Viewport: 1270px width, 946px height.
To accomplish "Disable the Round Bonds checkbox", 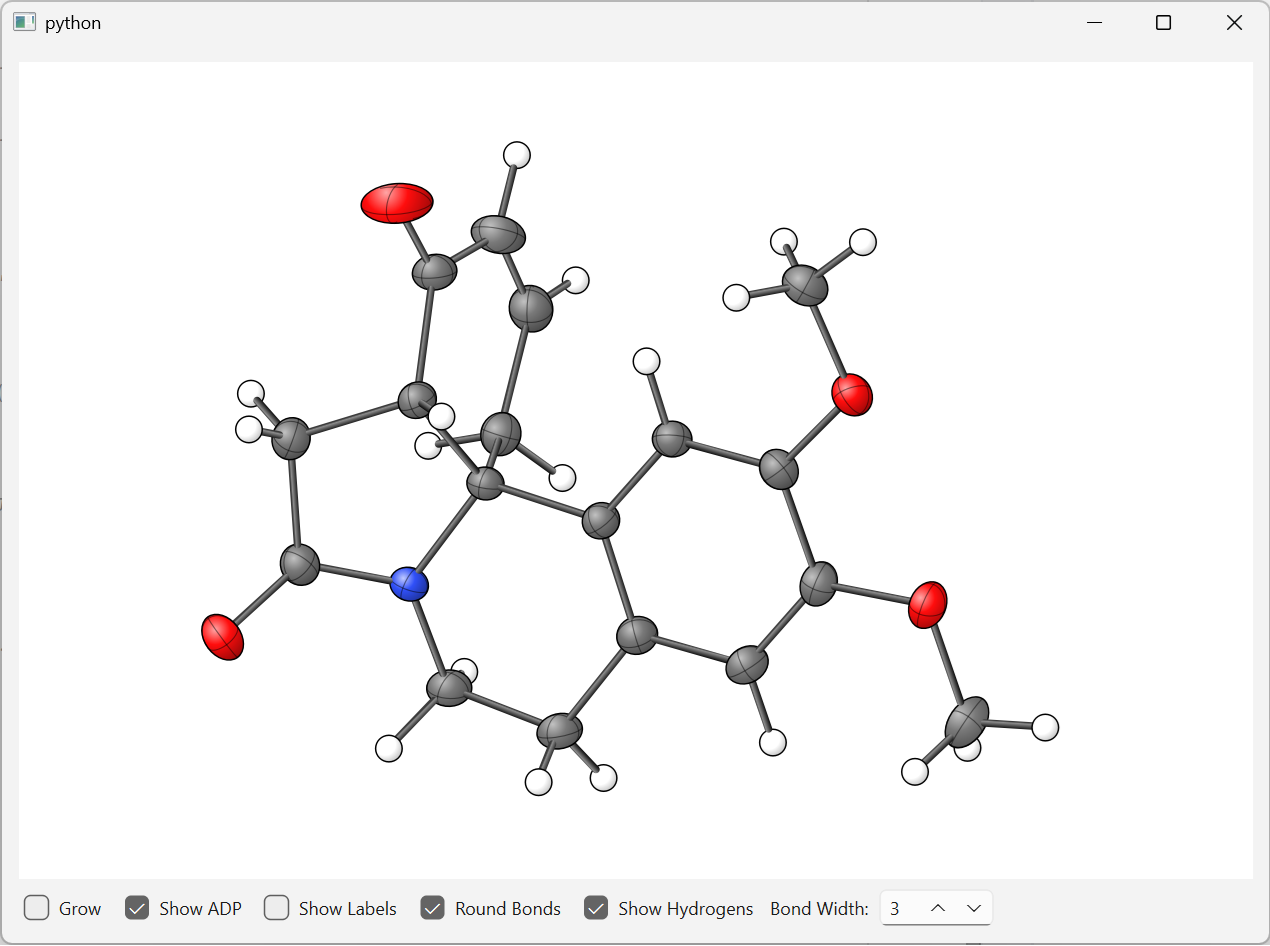I will point(432,908).
